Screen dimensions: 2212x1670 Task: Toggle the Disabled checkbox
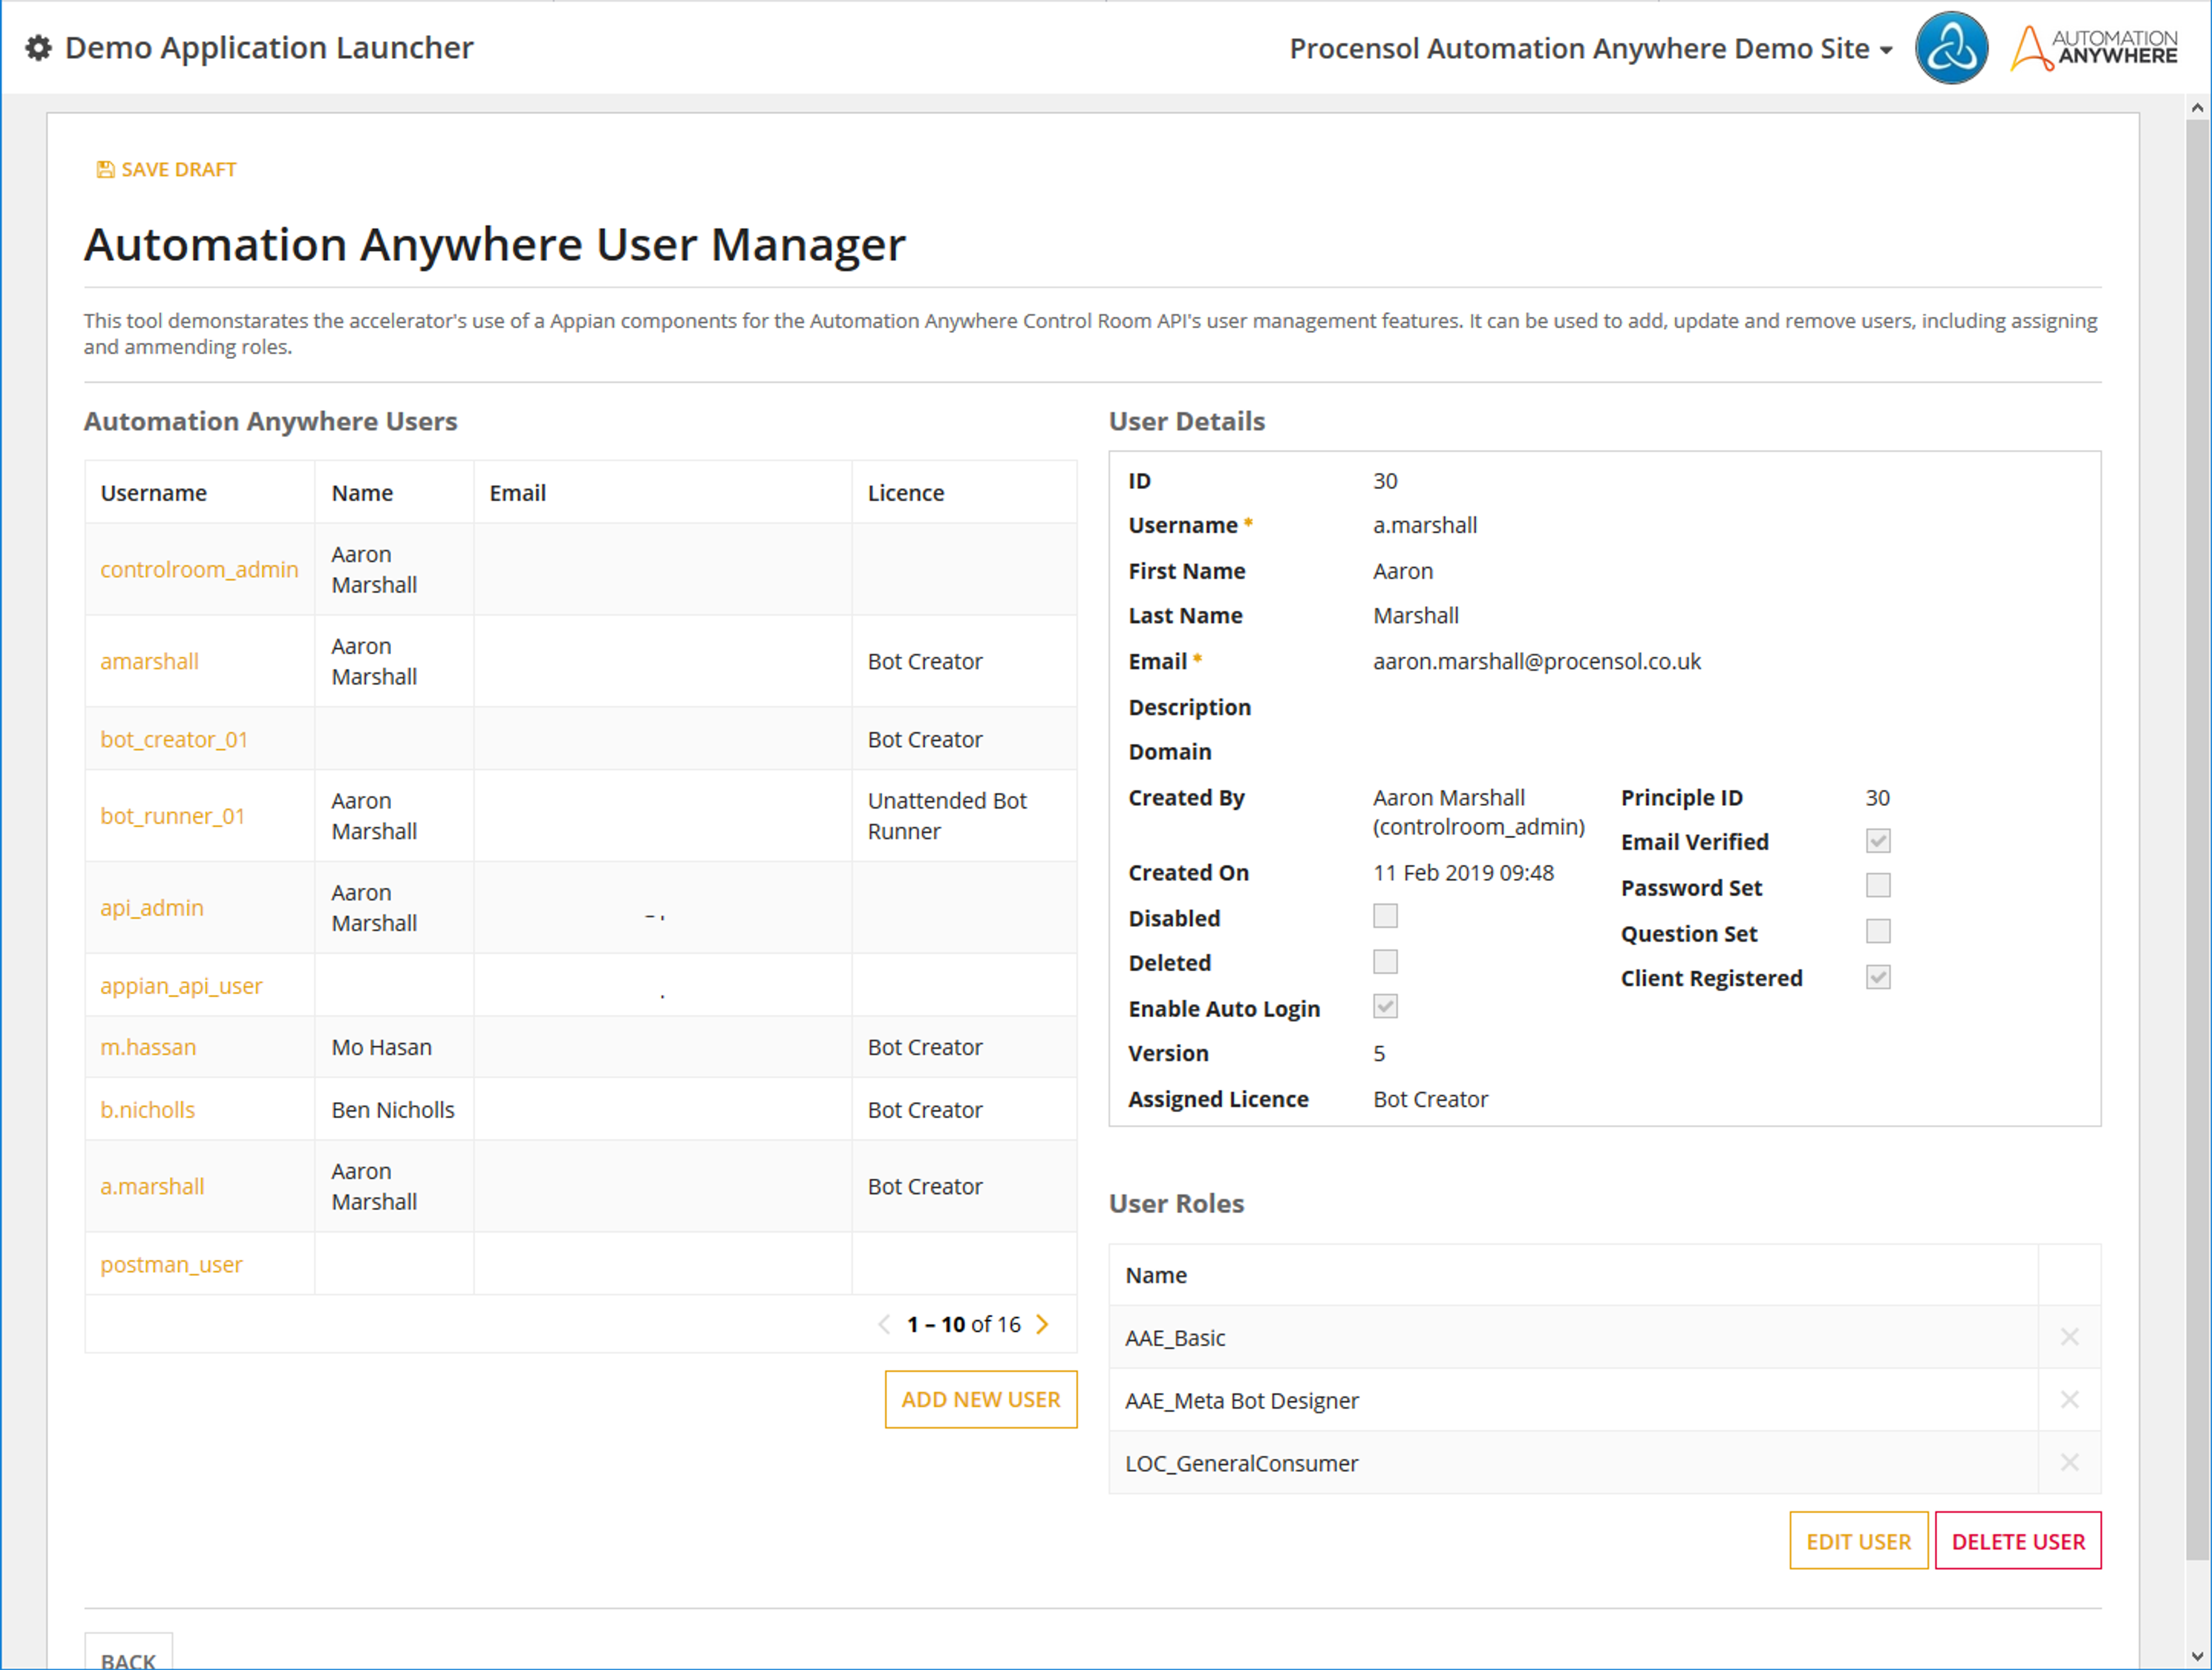tap(1385, 917)
